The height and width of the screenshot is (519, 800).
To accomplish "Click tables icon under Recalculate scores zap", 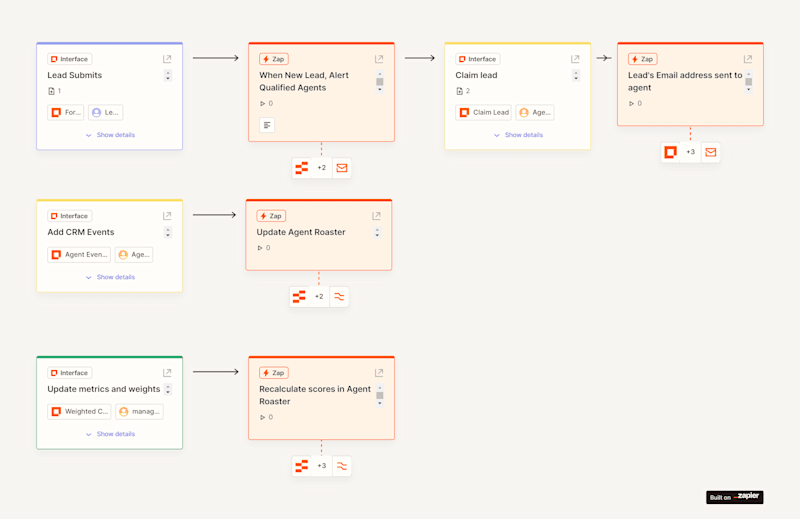I will tap(302, 465).
